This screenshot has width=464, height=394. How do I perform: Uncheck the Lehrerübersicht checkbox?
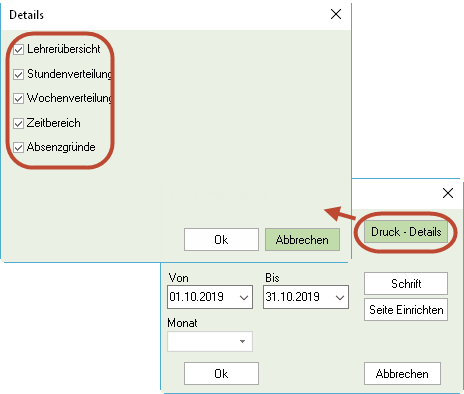click(19, 50)
